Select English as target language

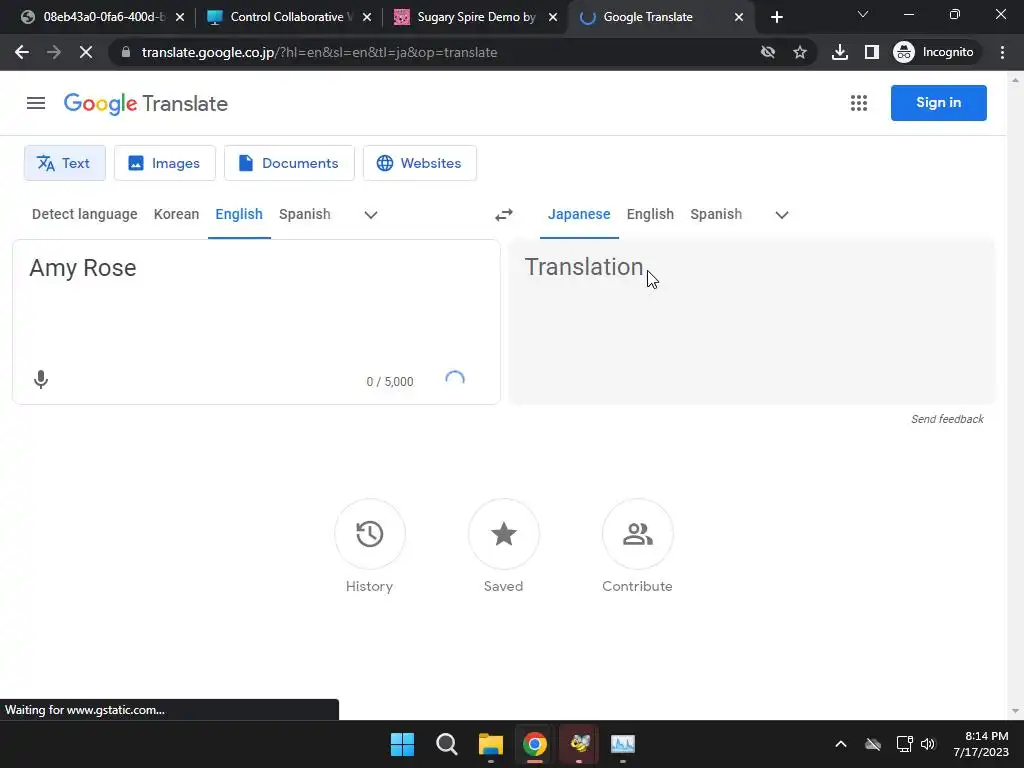(x=650, y=214)
